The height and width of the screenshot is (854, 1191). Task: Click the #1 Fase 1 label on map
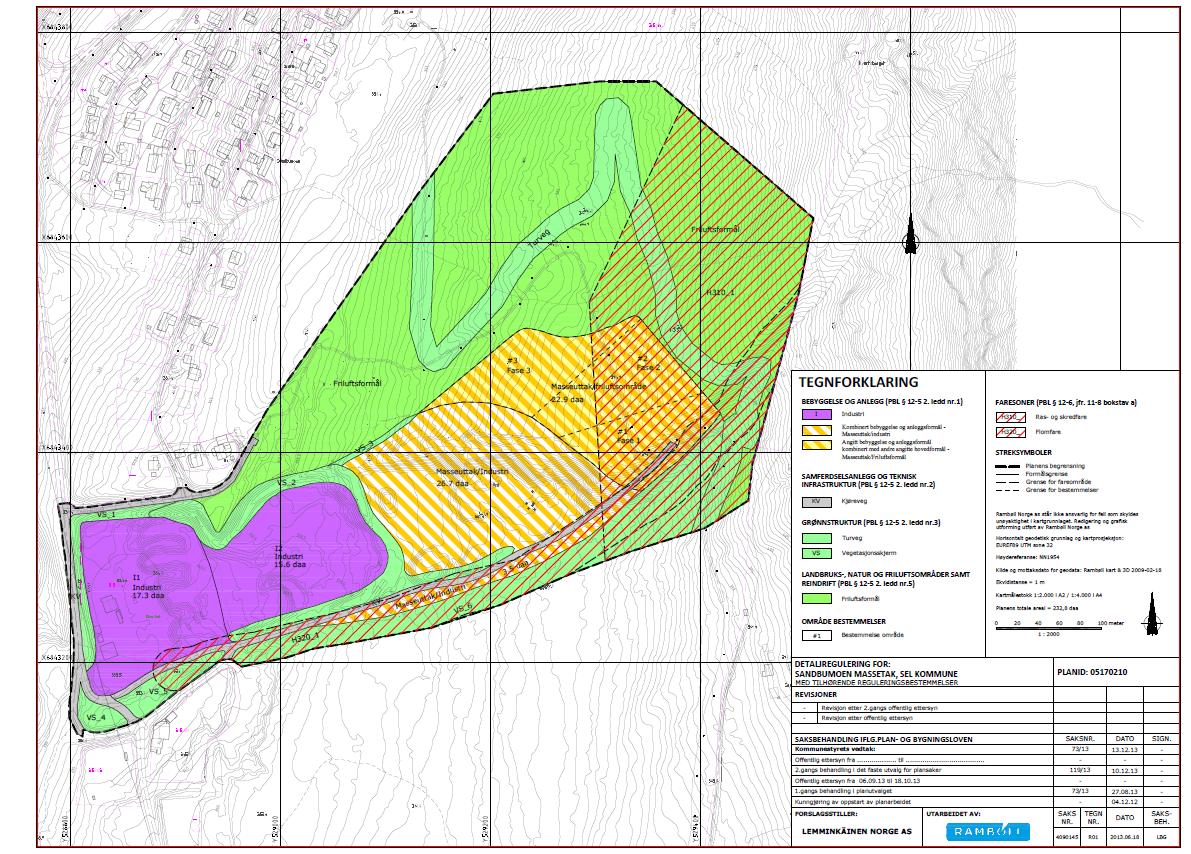(628, 436)
